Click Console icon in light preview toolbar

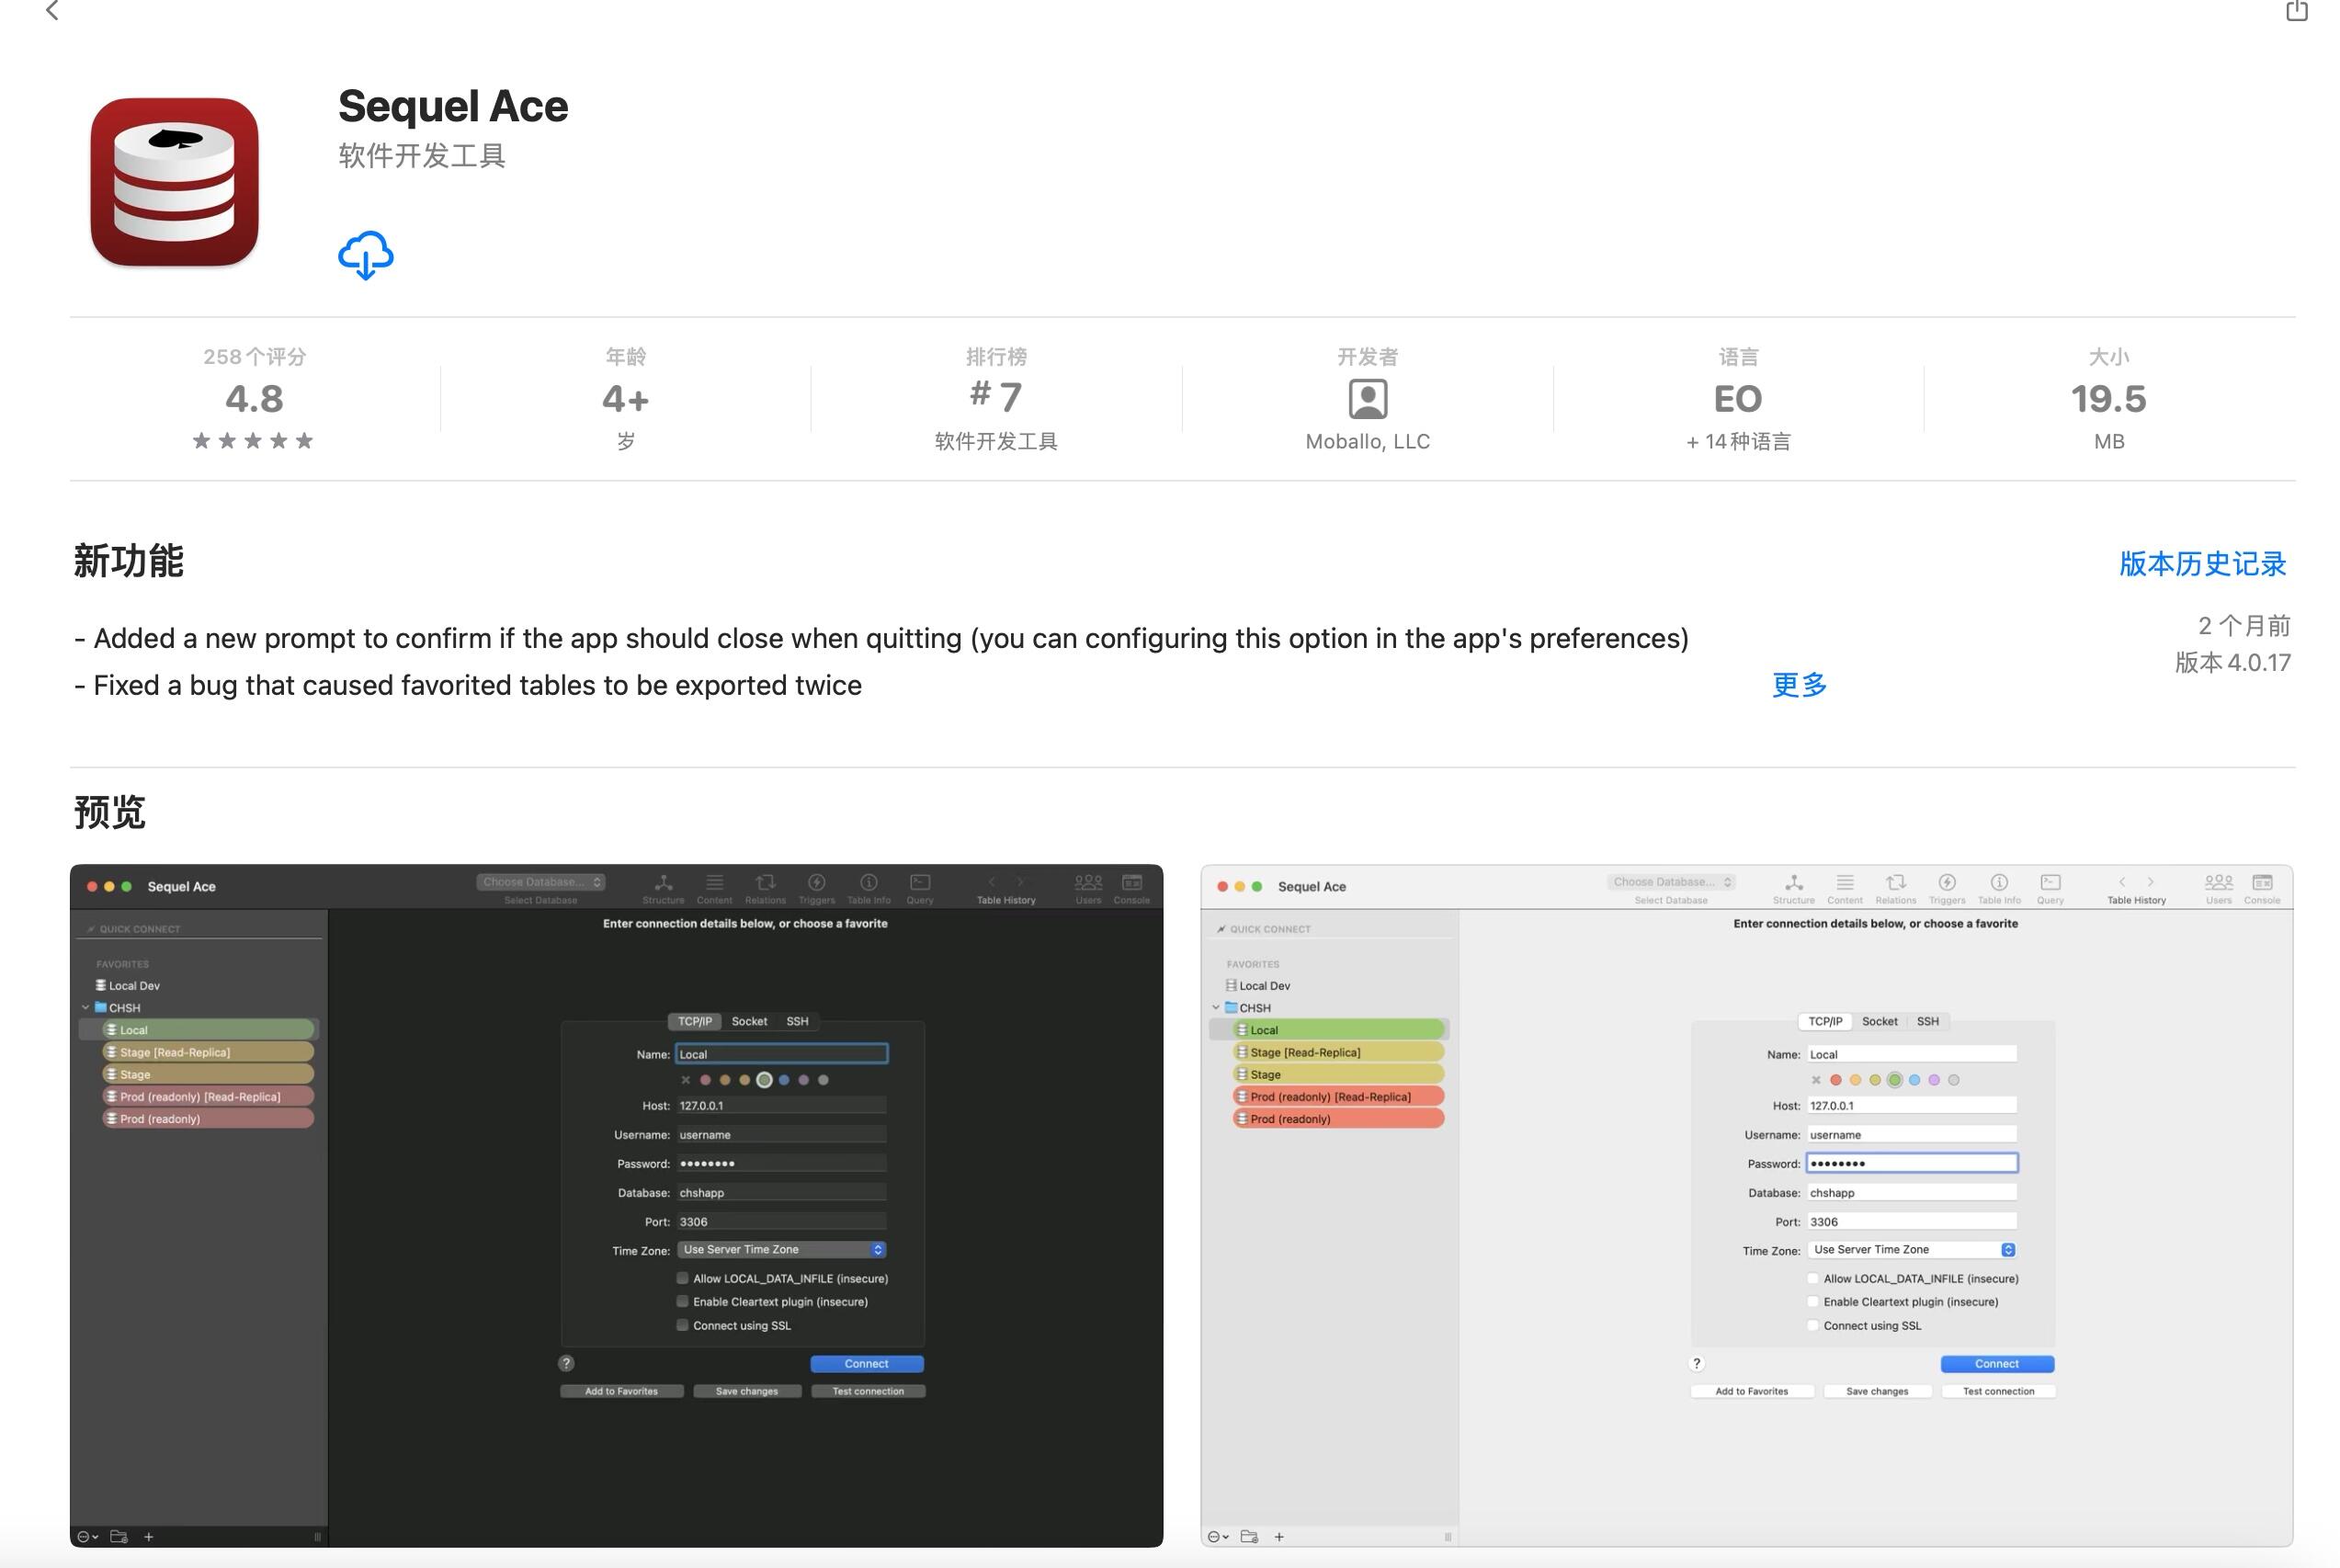point(2261,884)
